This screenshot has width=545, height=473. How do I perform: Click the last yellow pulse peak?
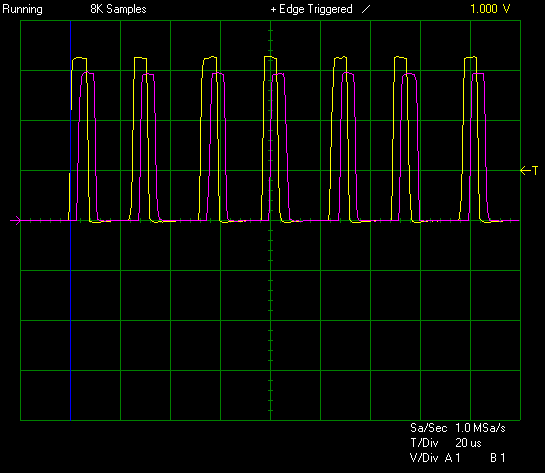(x=470, y=58)
